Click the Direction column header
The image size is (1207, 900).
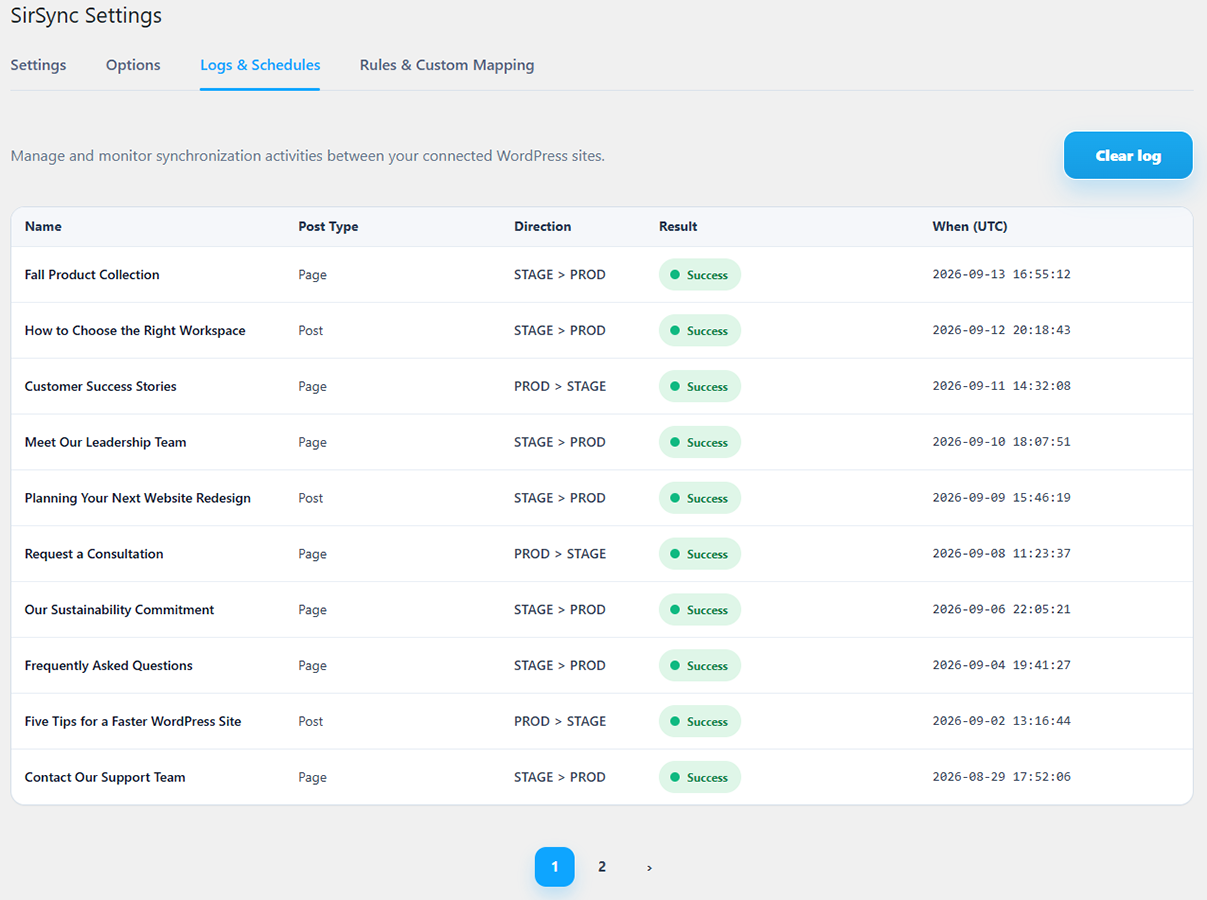point(543,227)
